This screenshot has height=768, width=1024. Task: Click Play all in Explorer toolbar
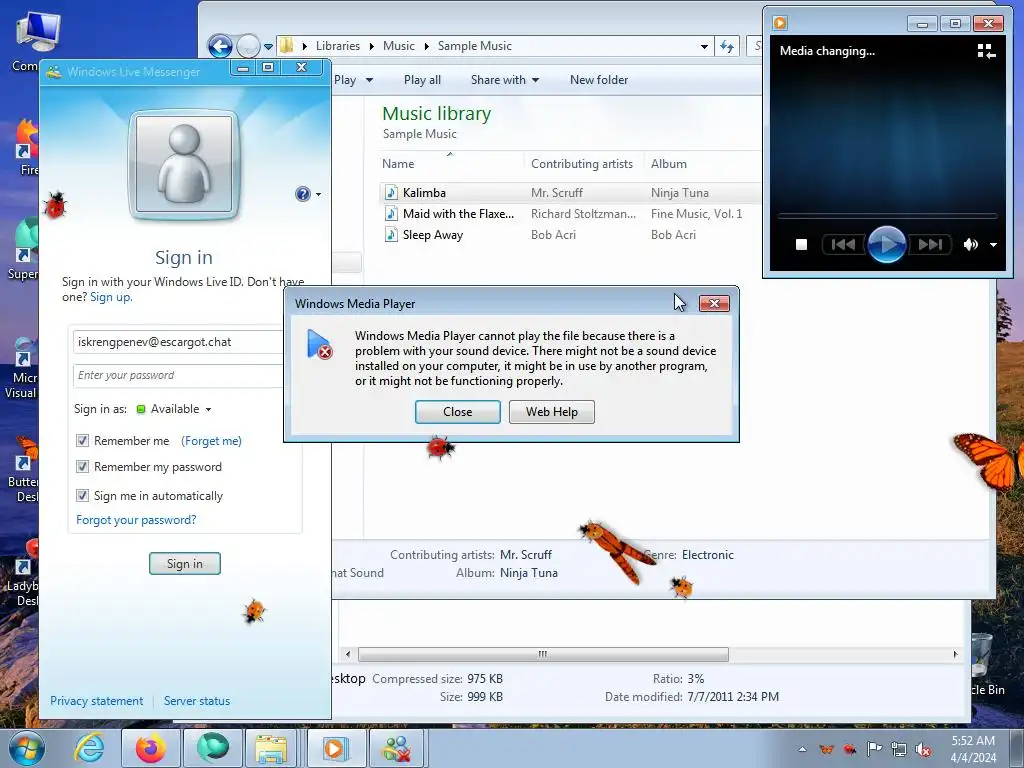tap(422, 80)
